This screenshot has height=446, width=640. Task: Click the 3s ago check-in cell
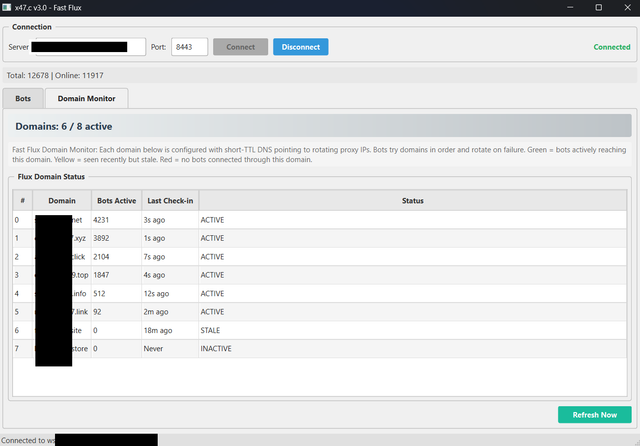(170, 220)
